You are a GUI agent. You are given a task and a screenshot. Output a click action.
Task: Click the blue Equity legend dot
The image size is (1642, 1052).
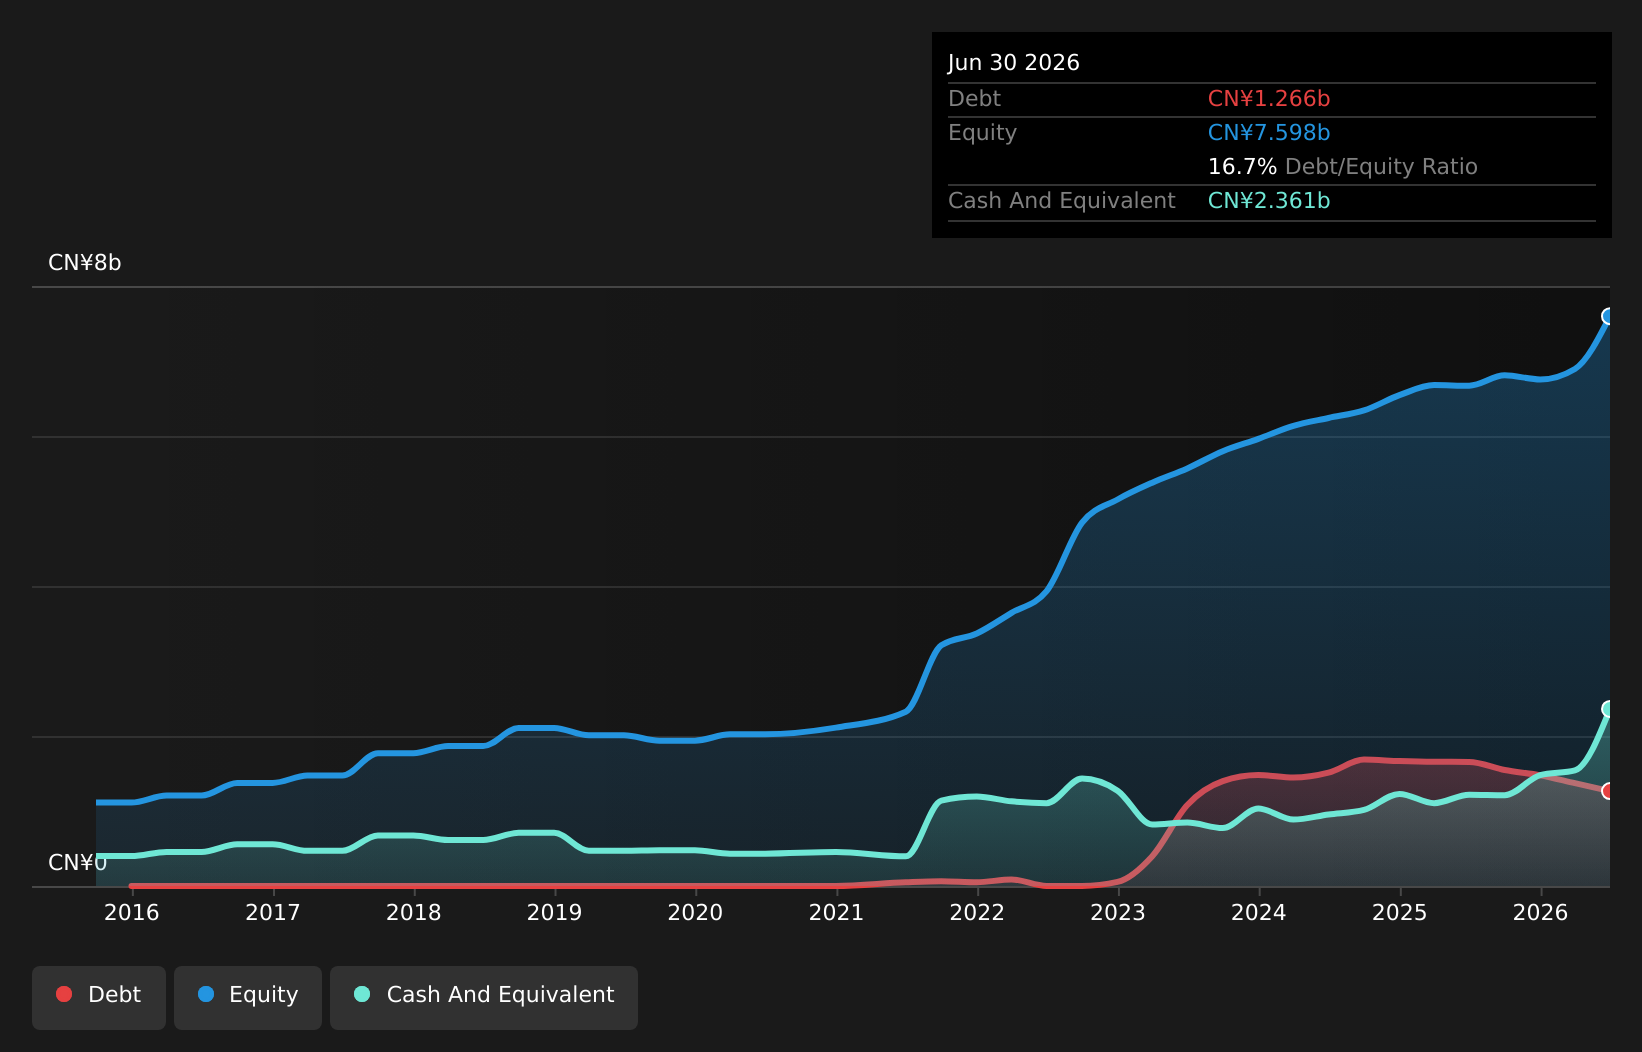pyautogui.click(x=206, y=994)
